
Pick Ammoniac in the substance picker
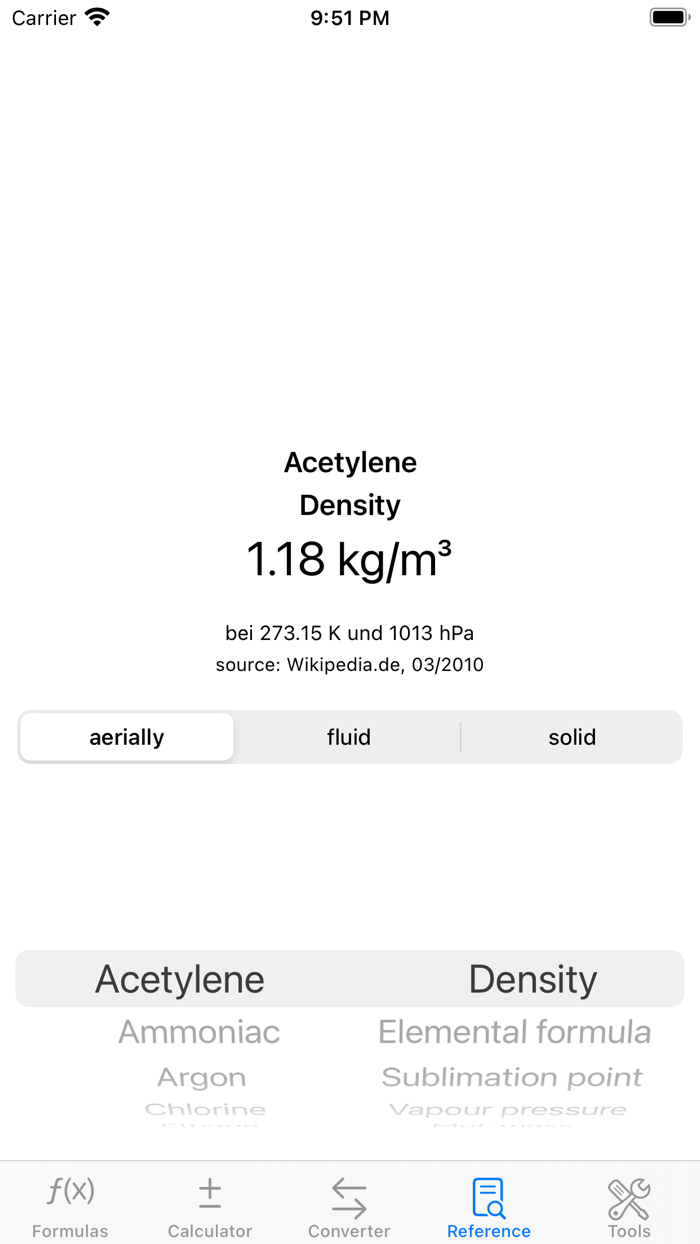tap(199, 1032)
